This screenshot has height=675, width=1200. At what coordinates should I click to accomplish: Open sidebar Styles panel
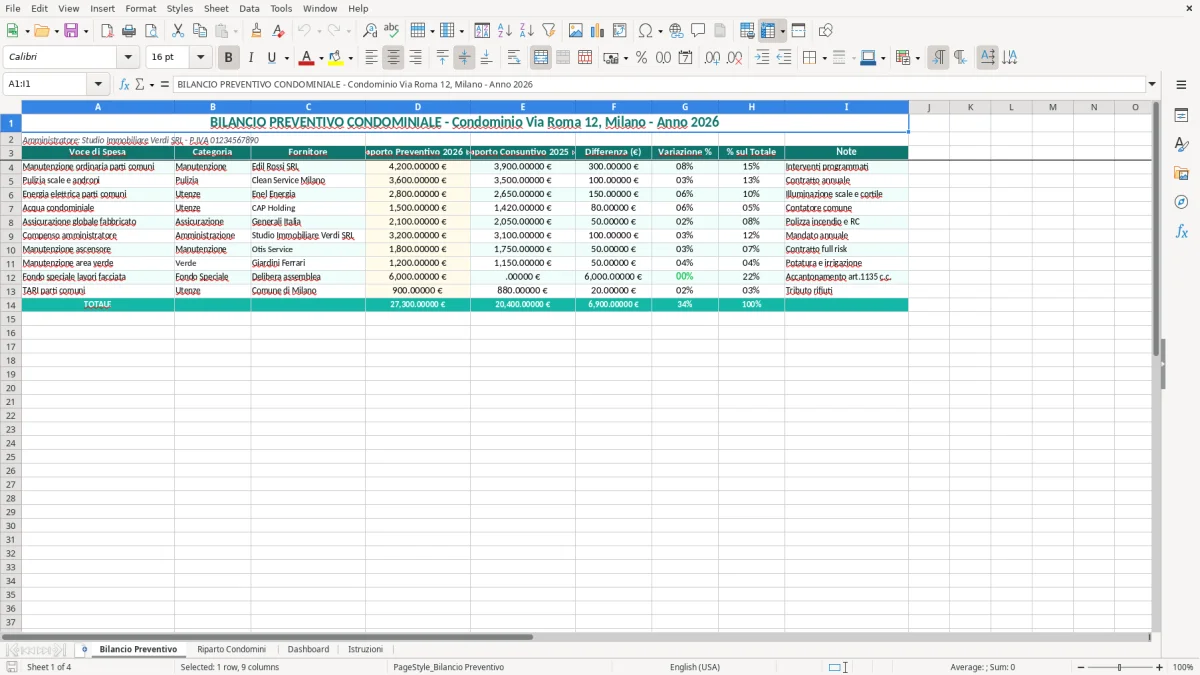[1181, 145]
